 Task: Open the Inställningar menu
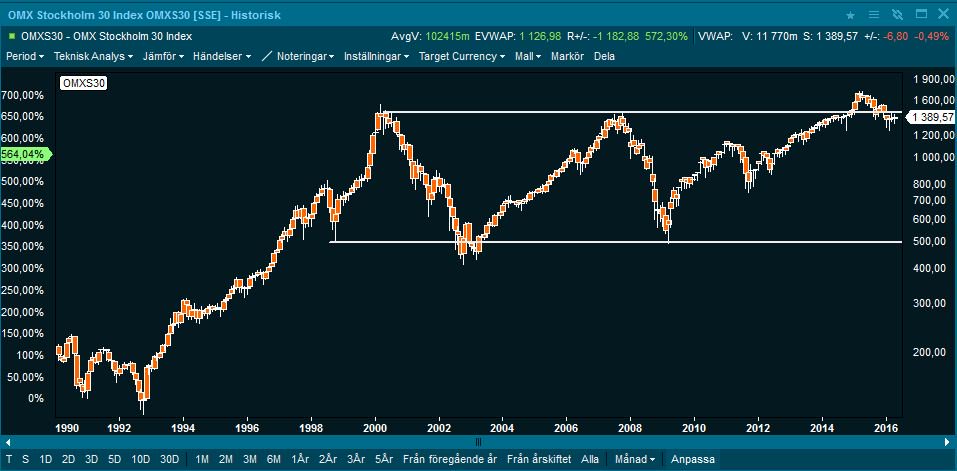tap(376, 56)
